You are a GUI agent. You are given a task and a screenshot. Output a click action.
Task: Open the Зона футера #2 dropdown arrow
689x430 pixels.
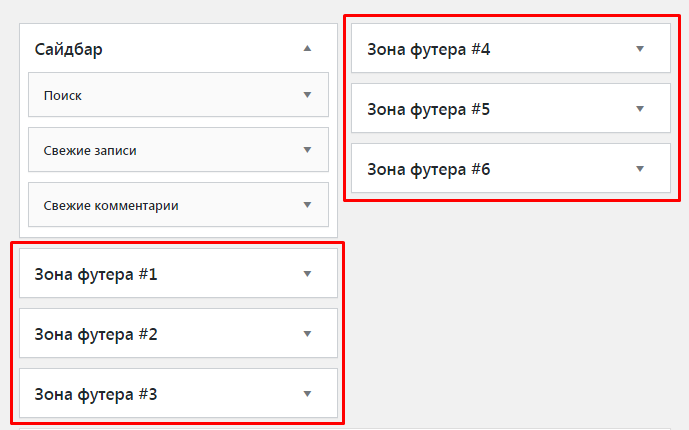pyautogui.click(x=308, y=333)
